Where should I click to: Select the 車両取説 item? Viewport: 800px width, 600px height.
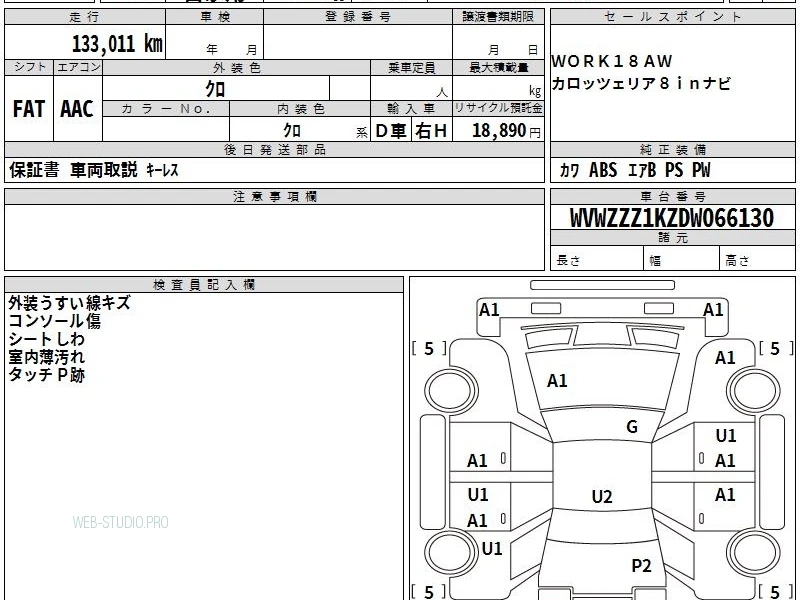point(104,170)
